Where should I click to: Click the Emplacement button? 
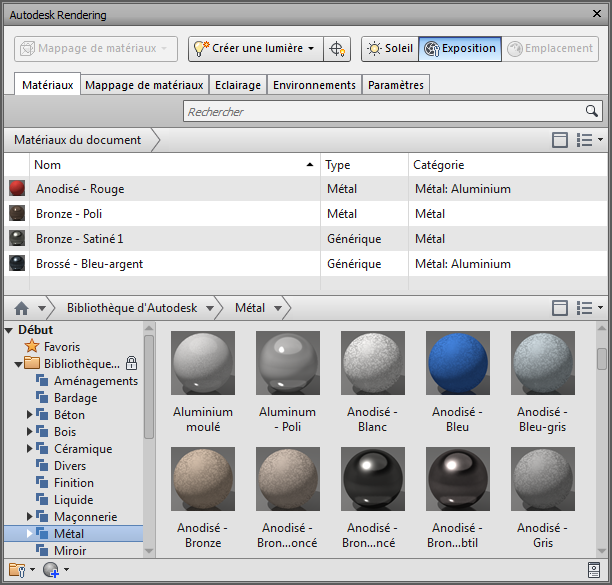point(550,49)
